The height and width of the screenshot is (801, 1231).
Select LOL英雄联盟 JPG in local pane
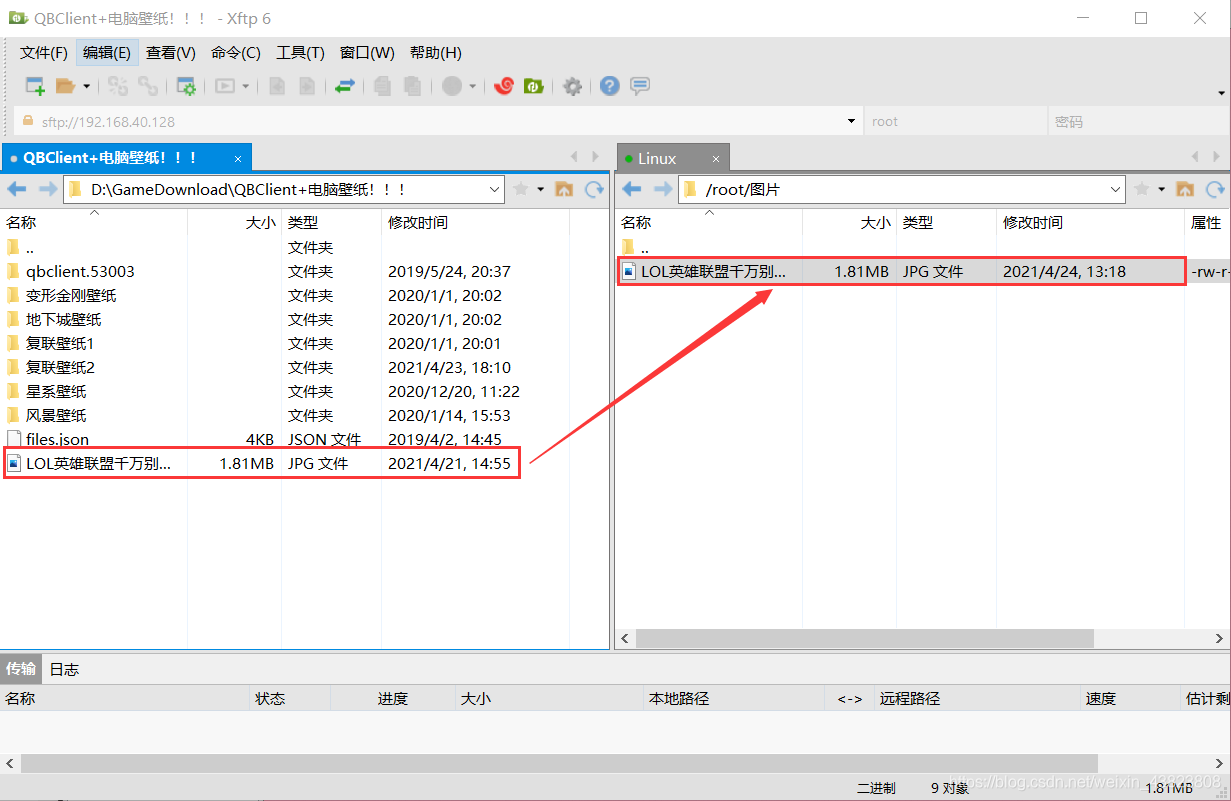coord(262,463)
